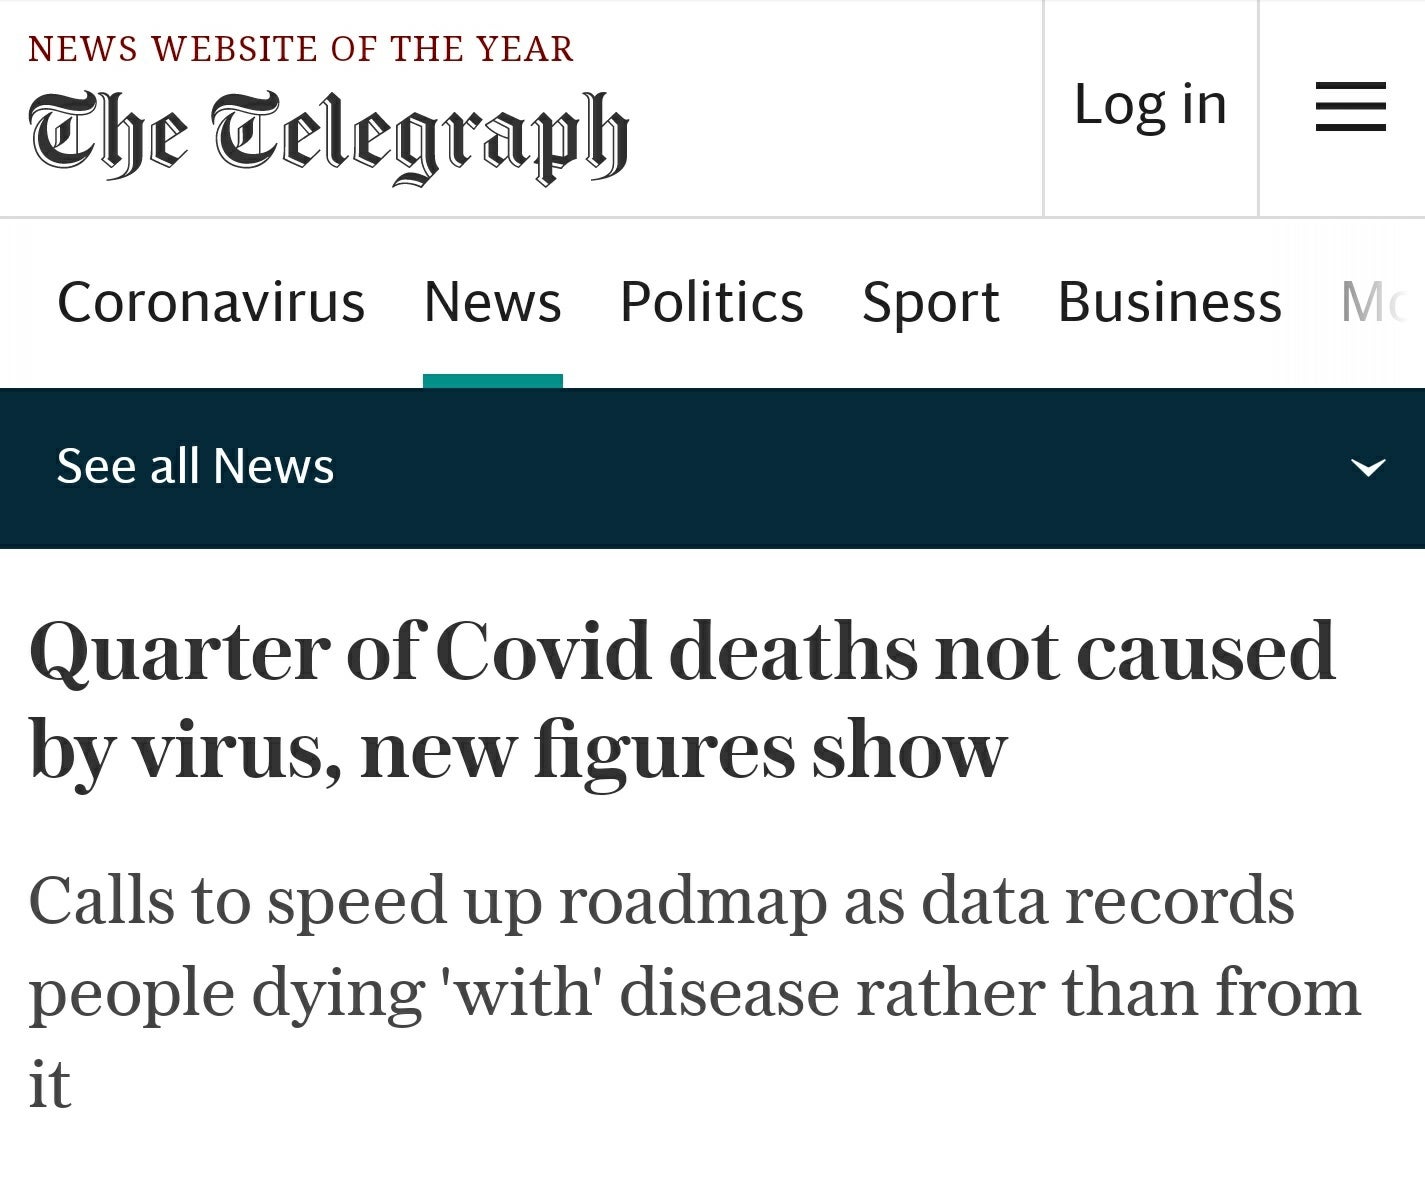The height and width of the screenshot is (1180, 1425).
Task: Expand the See all News chevron
Action: [x=1367, y=467]
